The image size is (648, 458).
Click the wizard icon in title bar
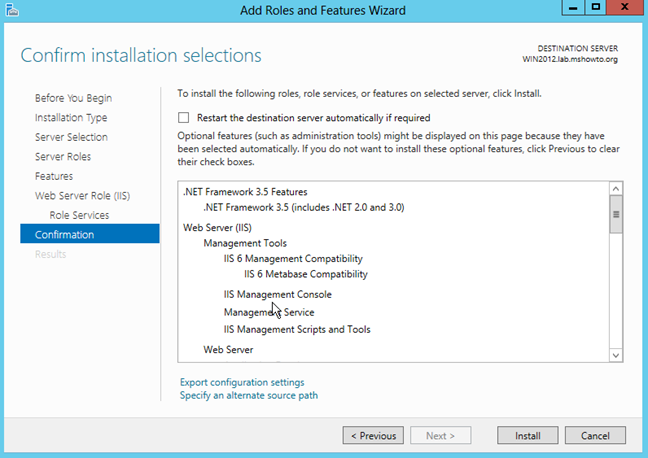[12, 10]
